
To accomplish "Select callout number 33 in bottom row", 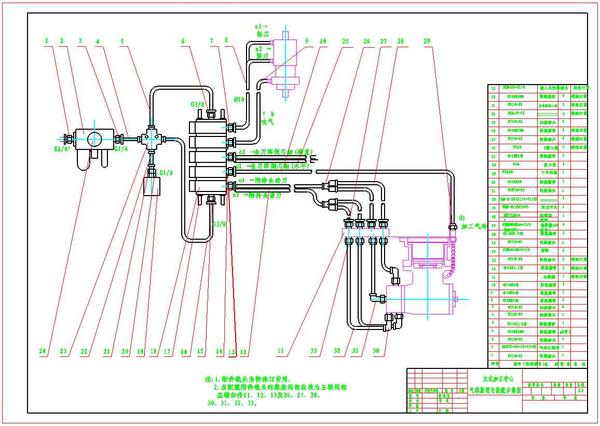I will coord(314,351).
